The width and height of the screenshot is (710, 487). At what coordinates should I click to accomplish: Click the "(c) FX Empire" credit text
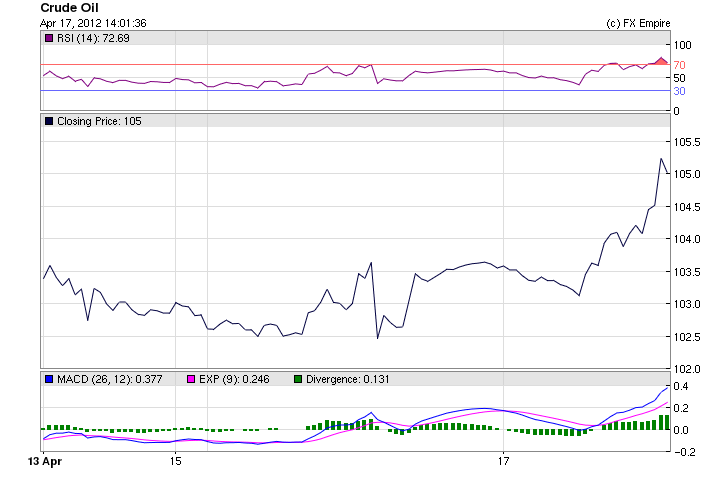pos(638,23)
